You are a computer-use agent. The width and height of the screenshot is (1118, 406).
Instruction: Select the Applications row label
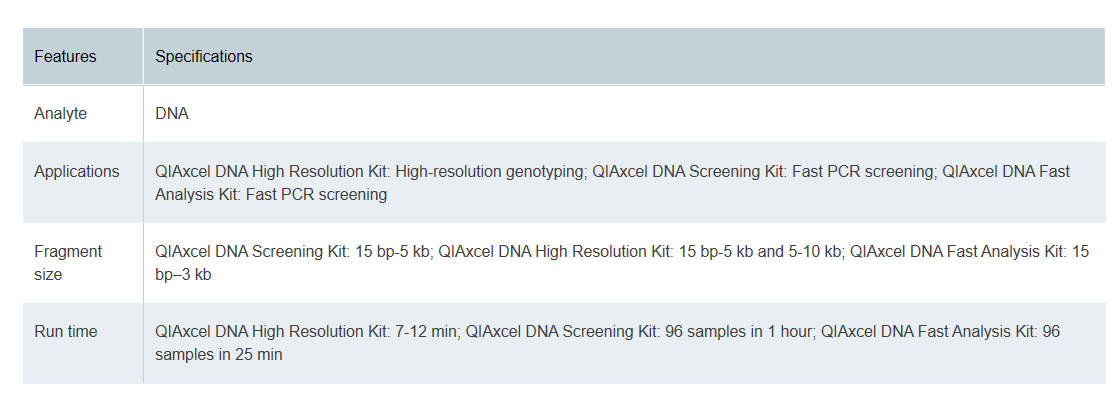click(77, 172)
